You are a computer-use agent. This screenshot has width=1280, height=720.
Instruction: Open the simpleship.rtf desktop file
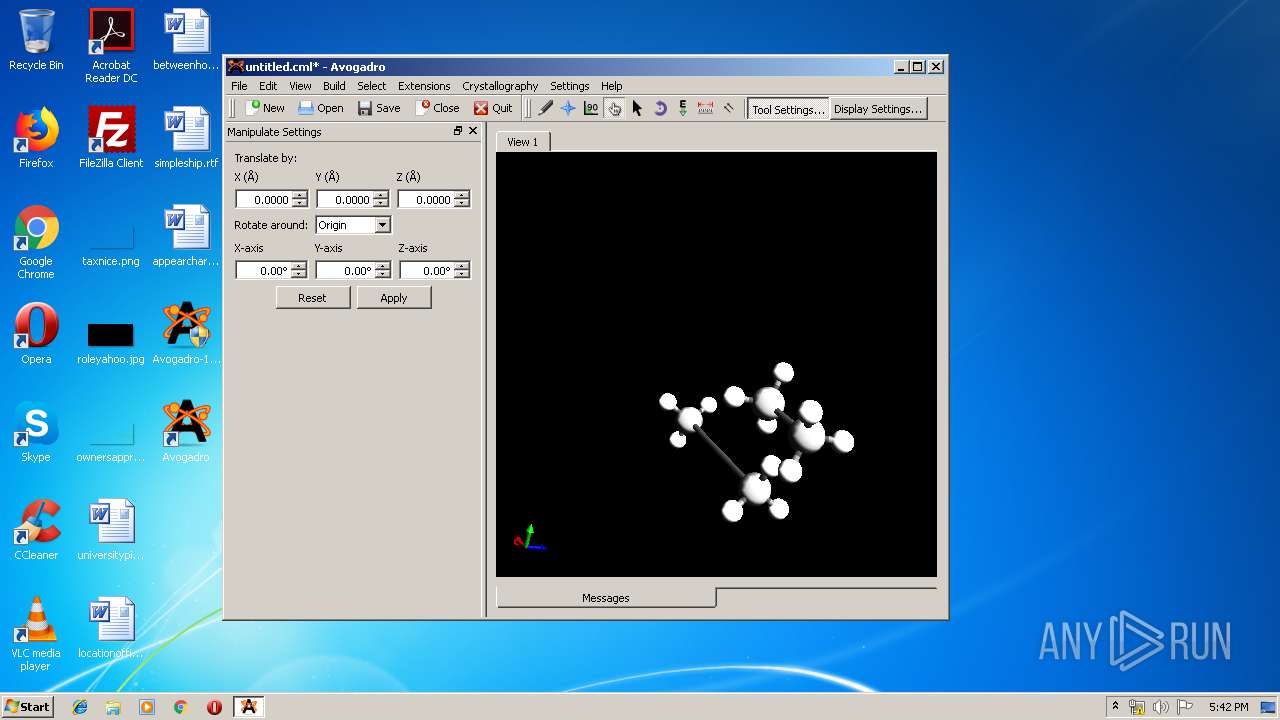point(186,137)
